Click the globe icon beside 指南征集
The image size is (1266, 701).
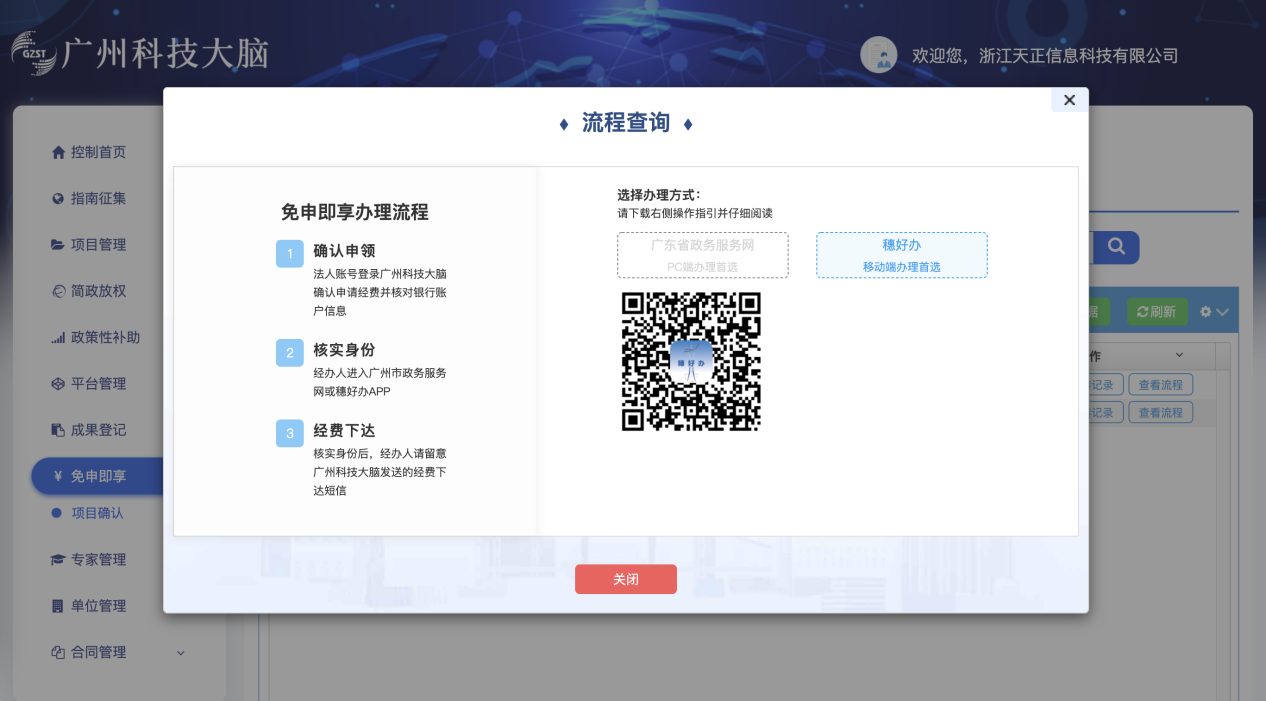point(58,199)
